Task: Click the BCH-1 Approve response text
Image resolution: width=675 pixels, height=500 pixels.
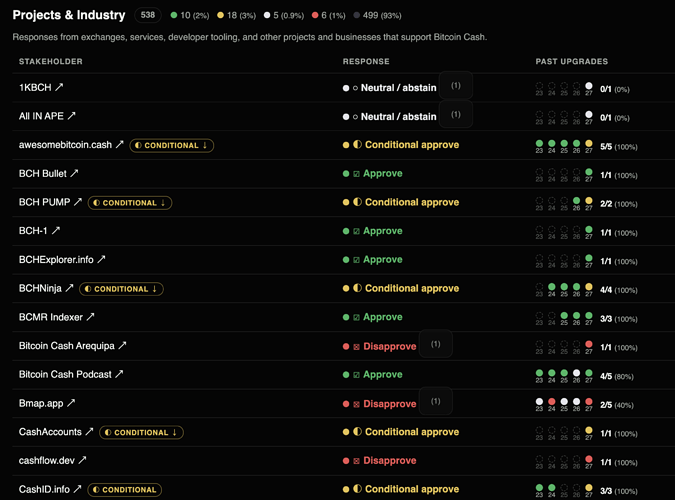Action: pyautogui.click(x=383, y=231)
